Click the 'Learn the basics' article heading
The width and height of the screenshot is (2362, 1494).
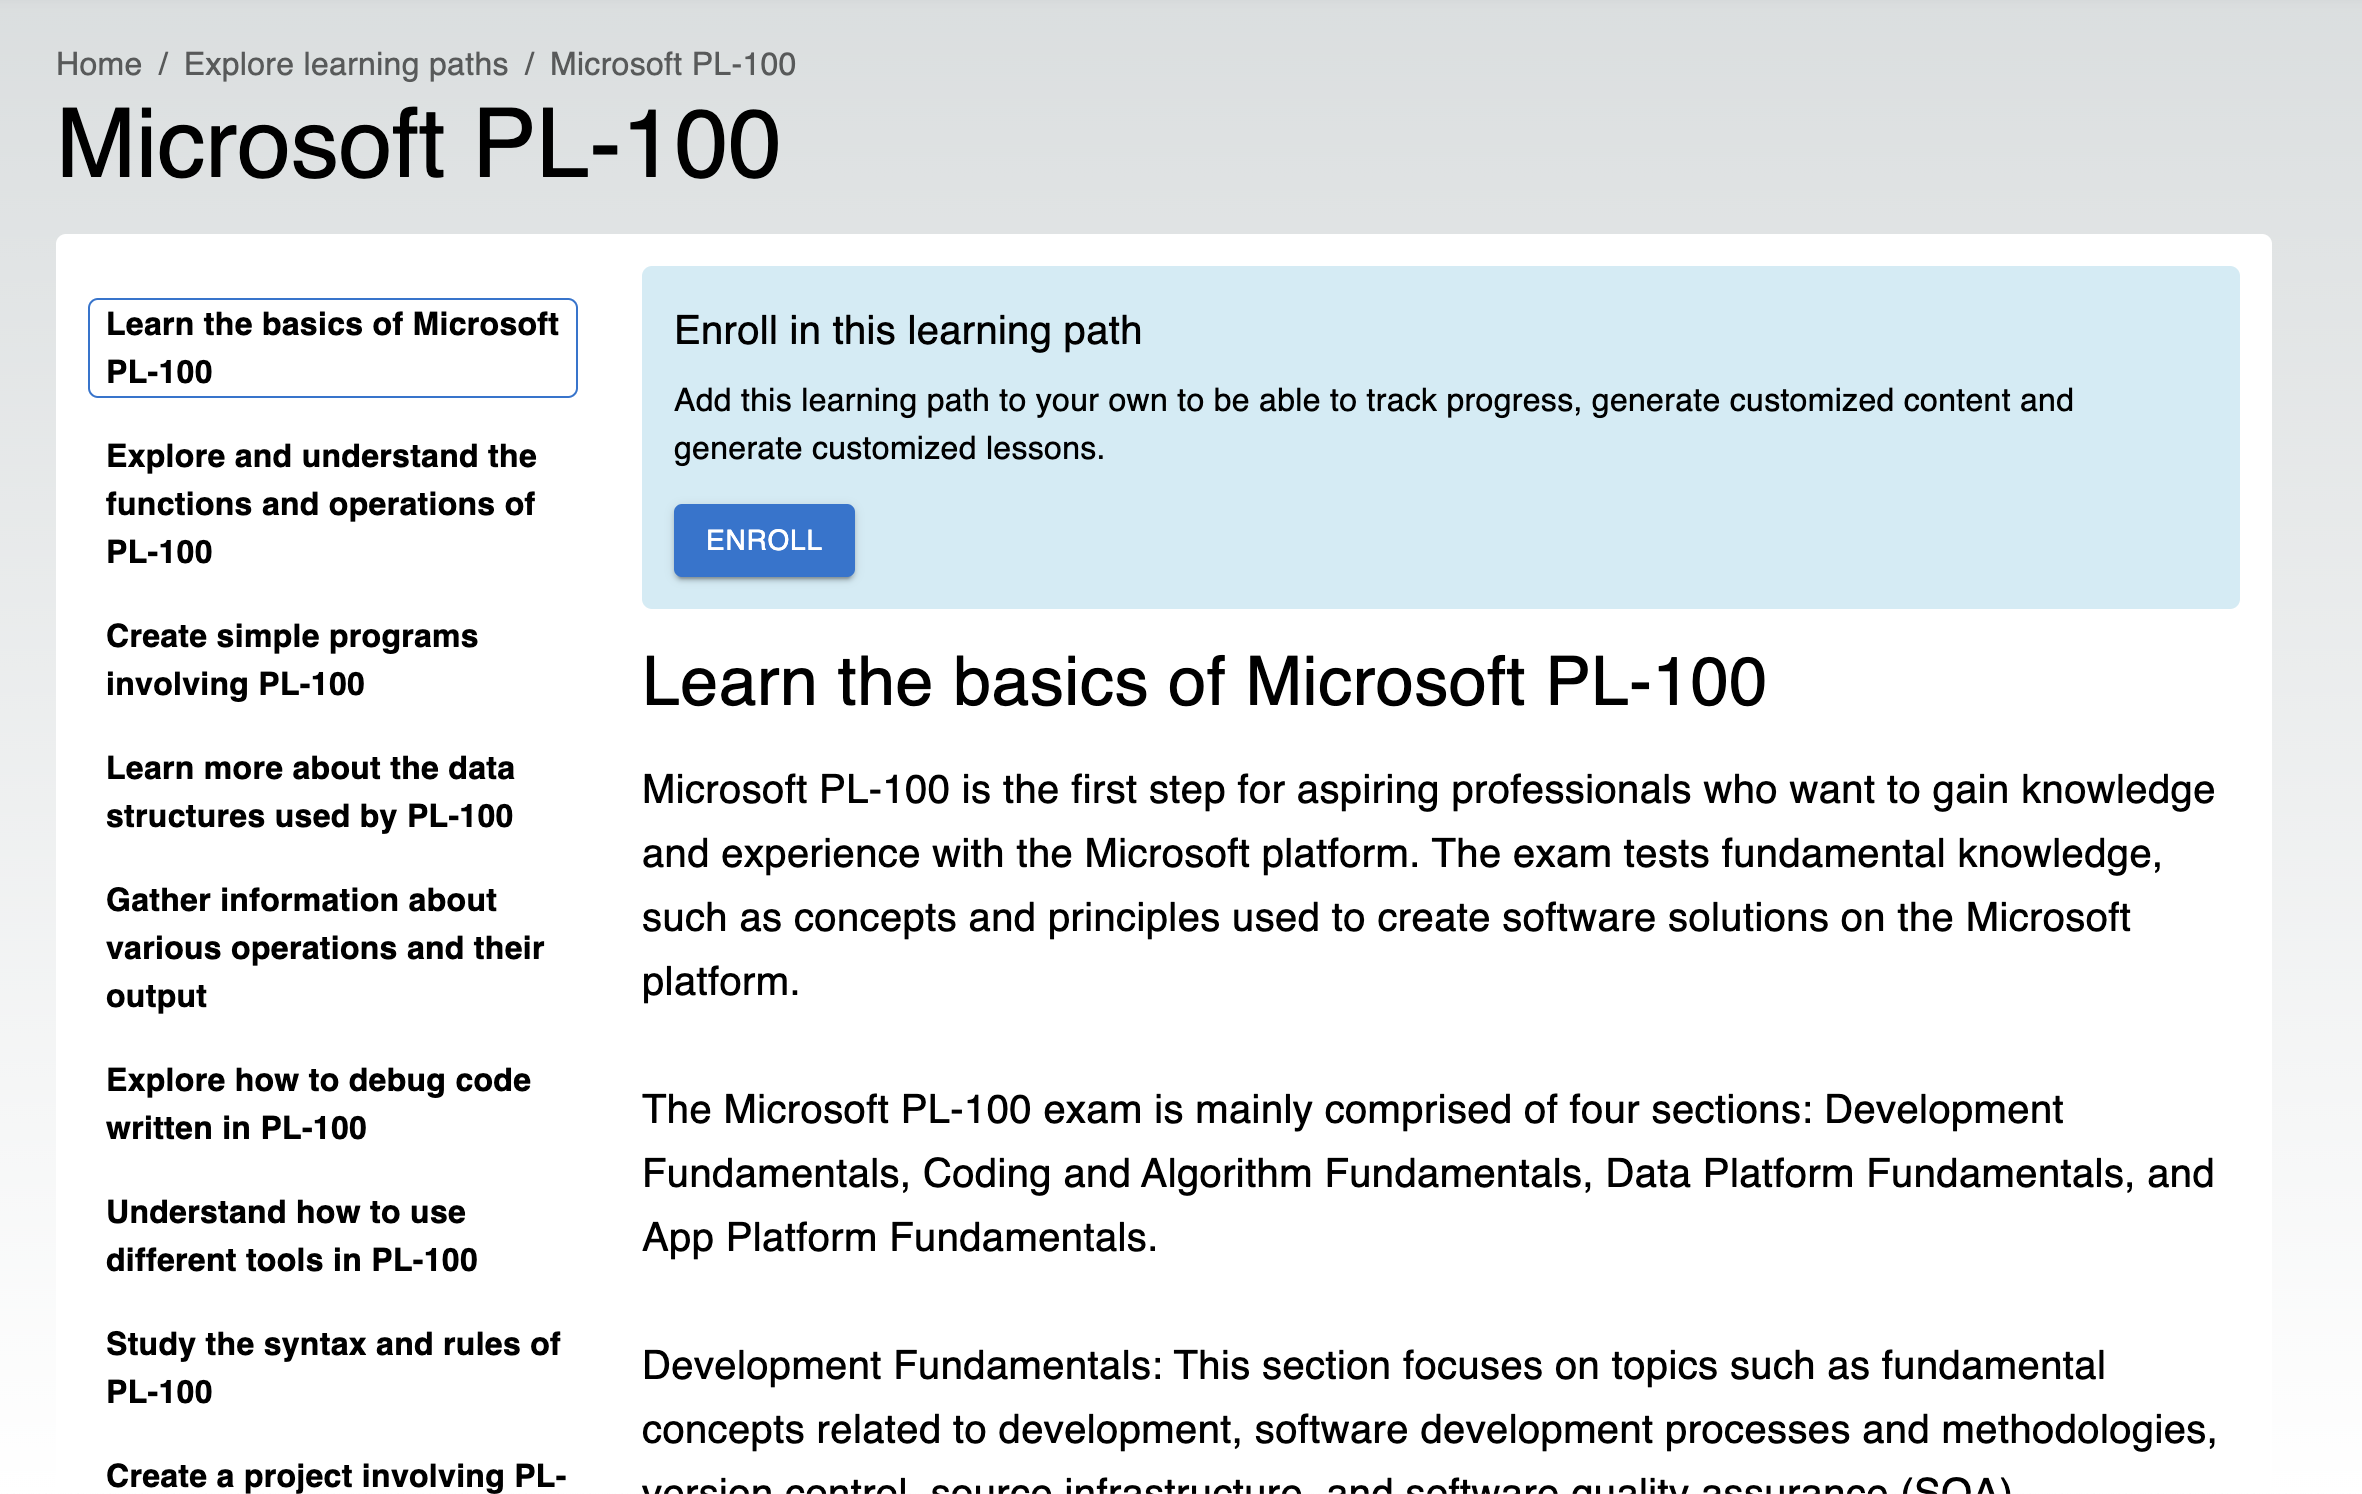click(1203, 682)
